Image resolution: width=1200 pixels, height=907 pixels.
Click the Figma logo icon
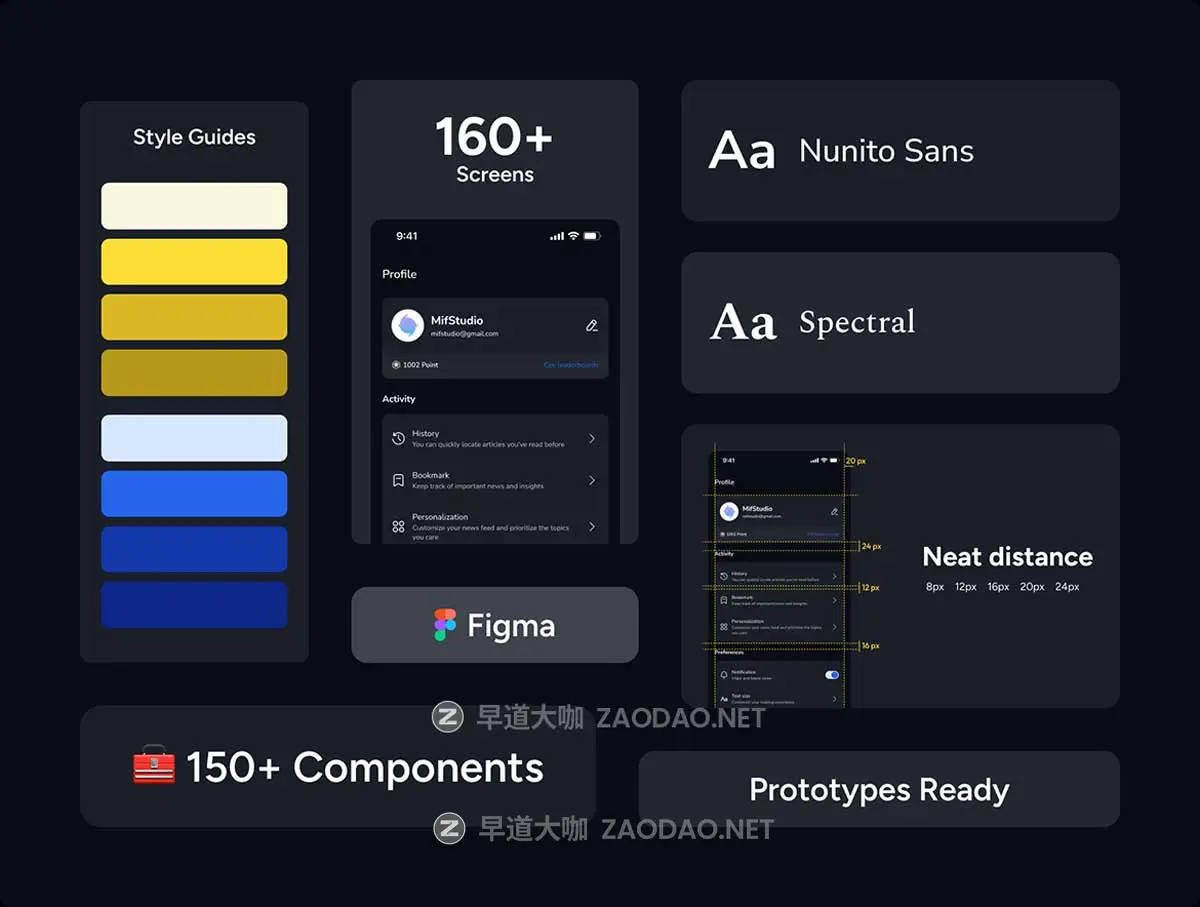445,625
